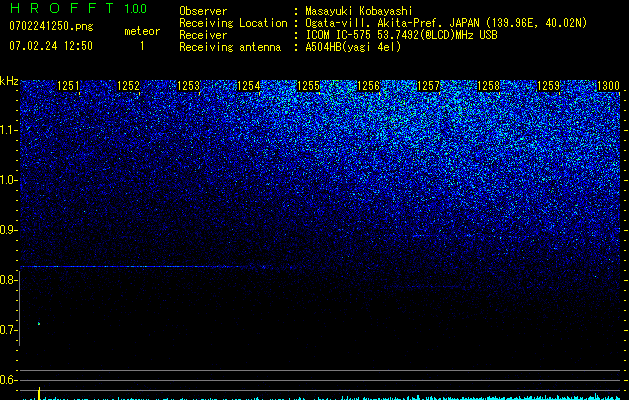Click the 1252 time marker

[128, 86]
